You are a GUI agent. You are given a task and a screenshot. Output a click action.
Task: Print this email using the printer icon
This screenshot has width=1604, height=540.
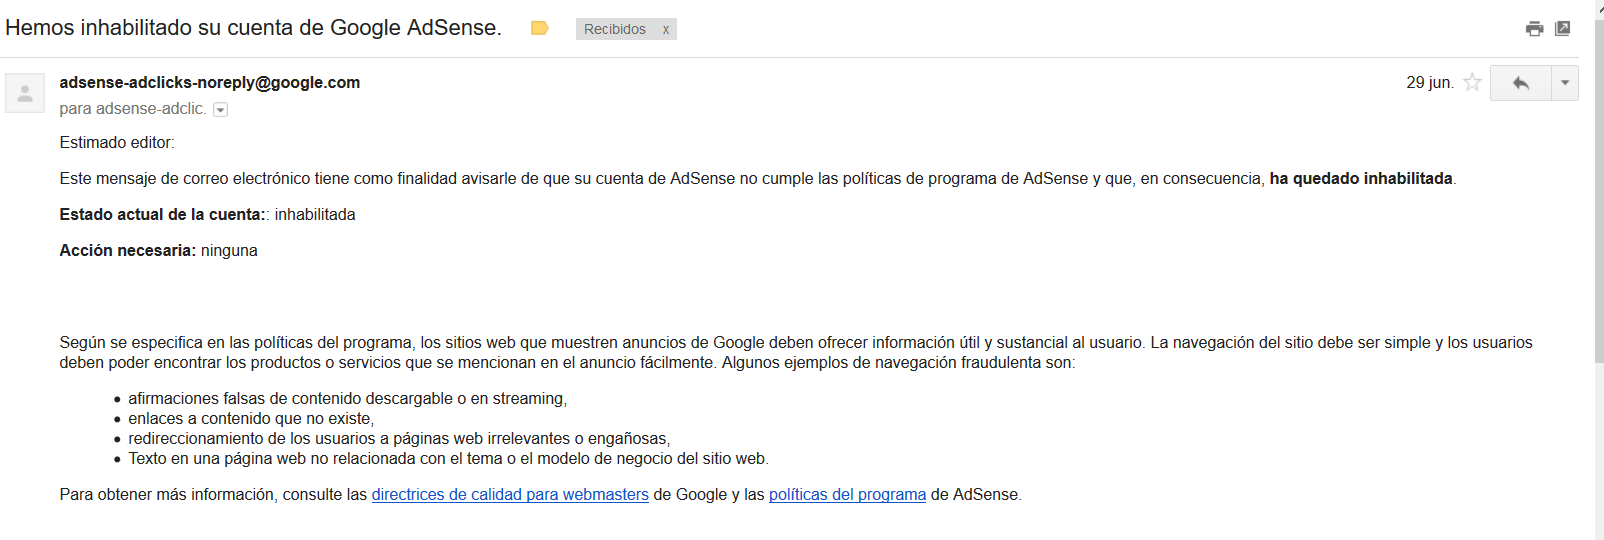click(1534, 29)
